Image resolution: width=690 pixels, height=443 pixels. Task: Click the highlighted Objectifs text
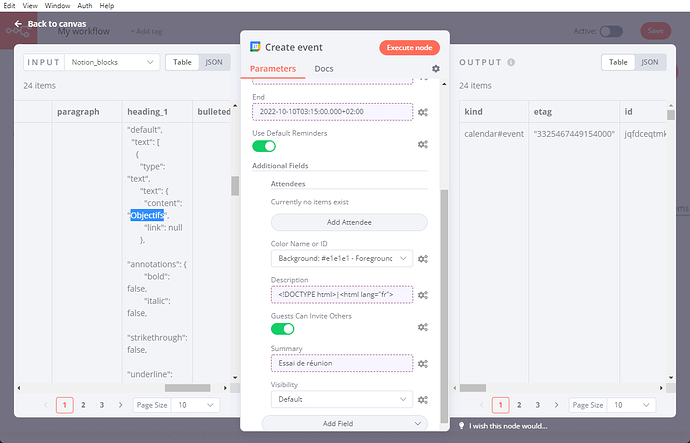(x=147, y=215)
